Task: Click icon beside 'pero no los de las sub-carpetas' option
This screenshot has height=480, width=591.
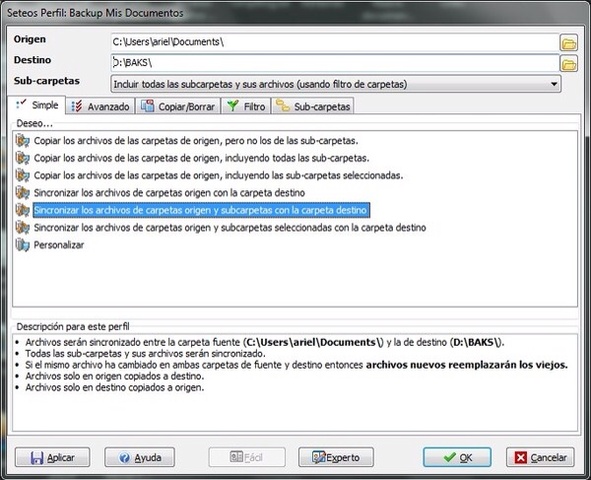Action: pyautogui.click(x=23, y=141)
